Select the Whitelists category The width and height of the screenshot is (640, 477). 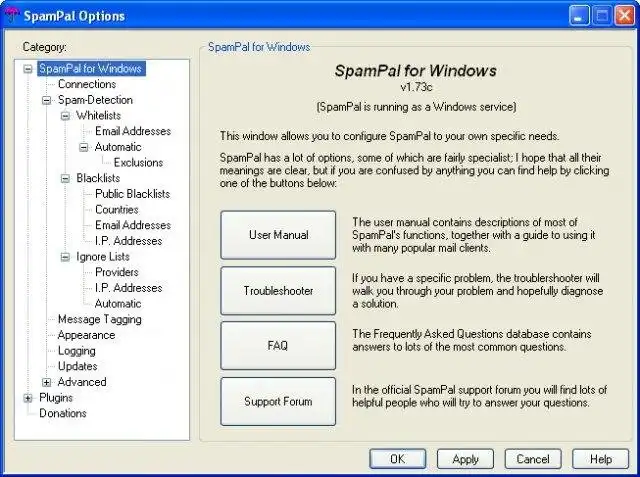click(x=98, y=115)
